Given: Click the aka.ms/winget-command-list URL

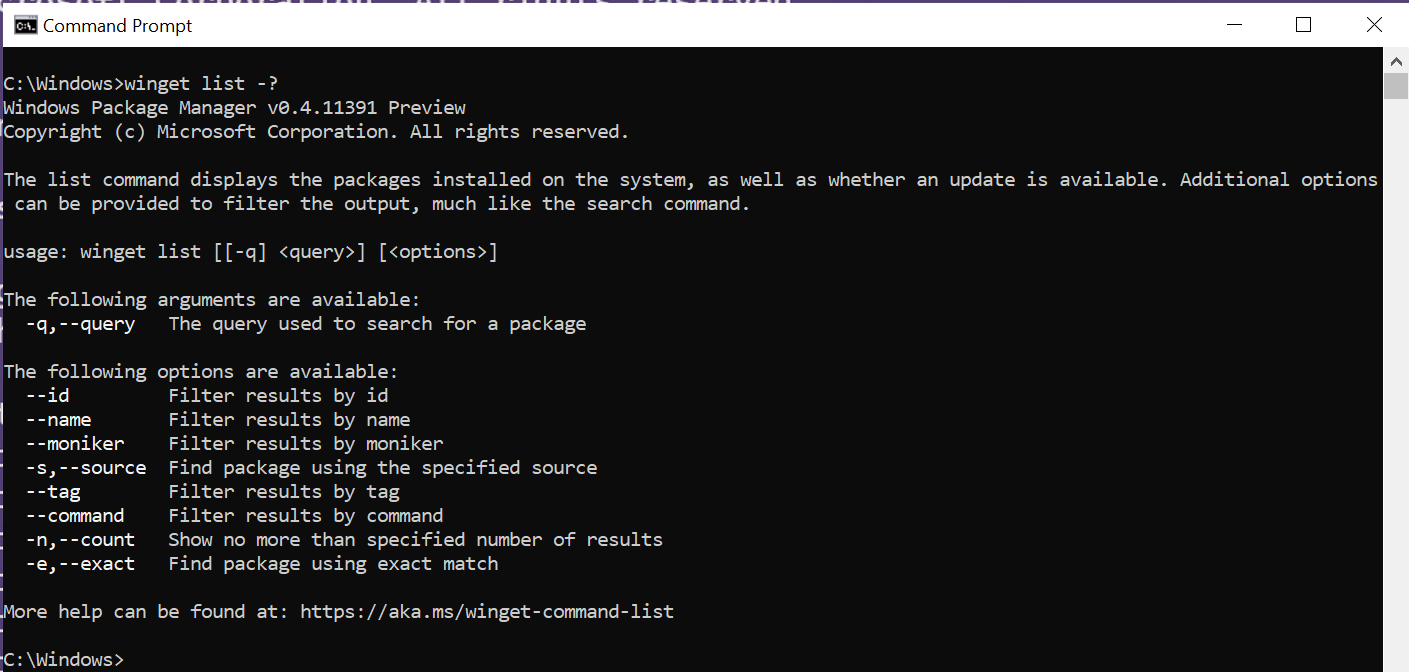Looking at the screenshot, I should click(x=487, y=611).
